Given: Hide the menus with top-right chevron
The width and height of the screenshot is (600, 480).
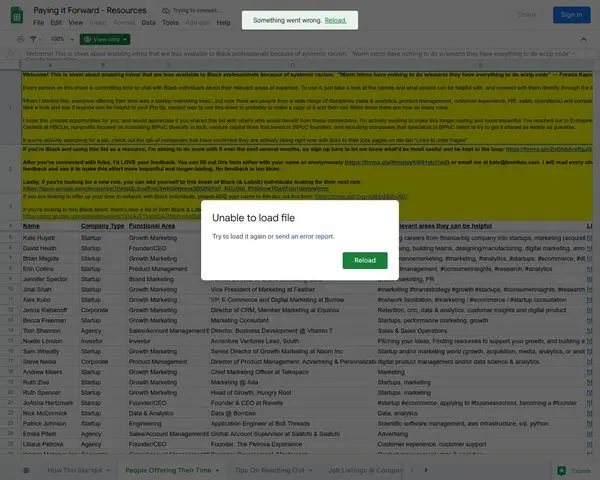Looking at the screenshot, I should [x=583, y=39].
